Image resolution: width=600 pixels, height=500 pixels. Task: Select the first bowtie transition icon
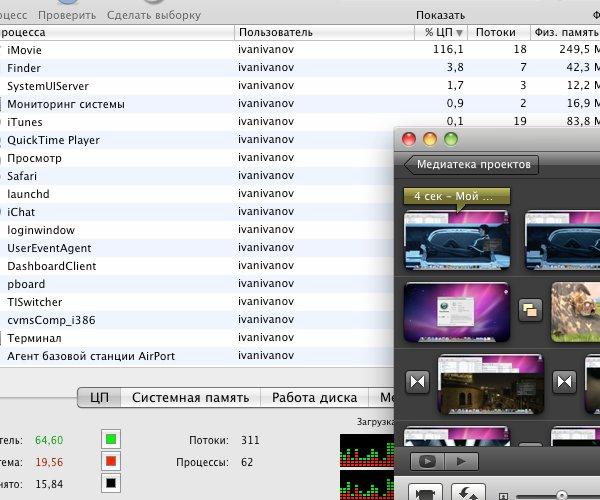417,382
